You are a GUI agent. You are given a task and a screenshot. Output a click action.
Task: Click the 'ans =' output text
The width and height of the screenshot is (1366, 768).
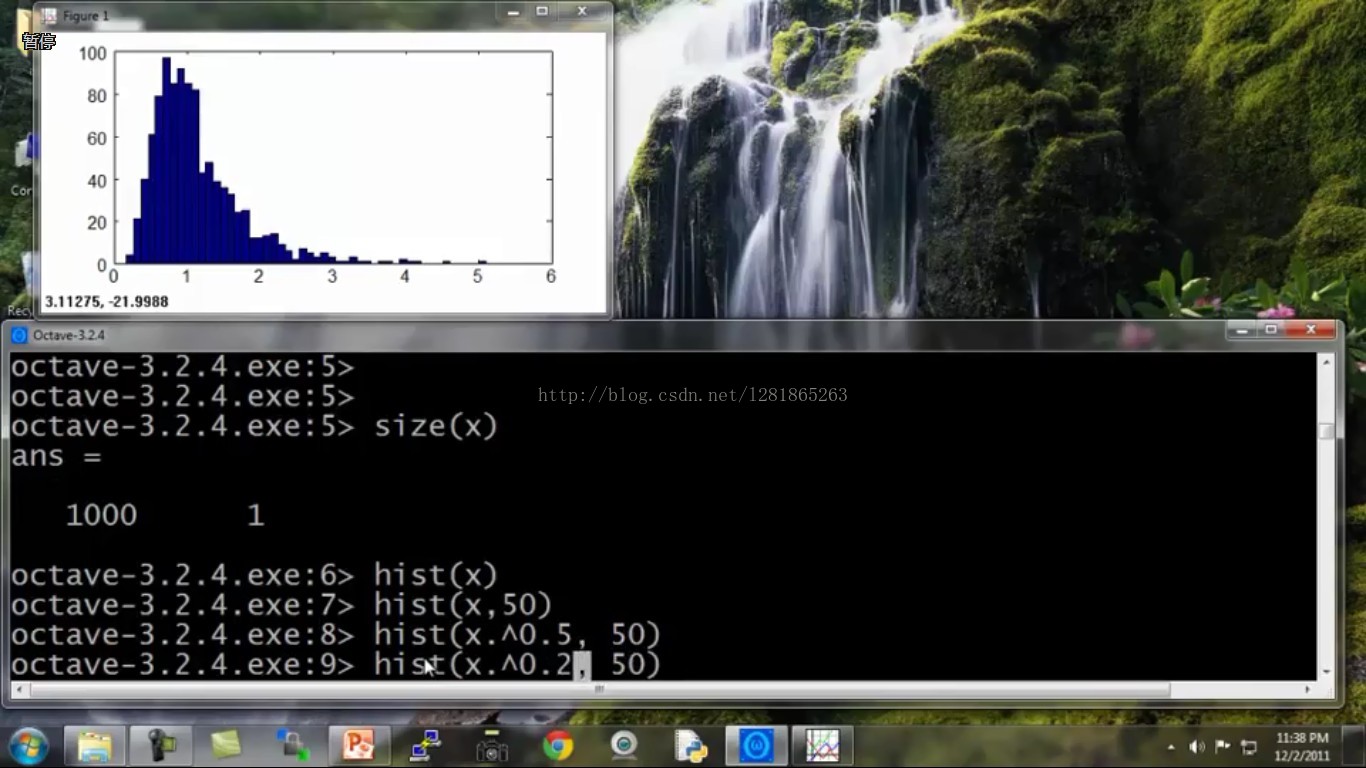point(57,457)
